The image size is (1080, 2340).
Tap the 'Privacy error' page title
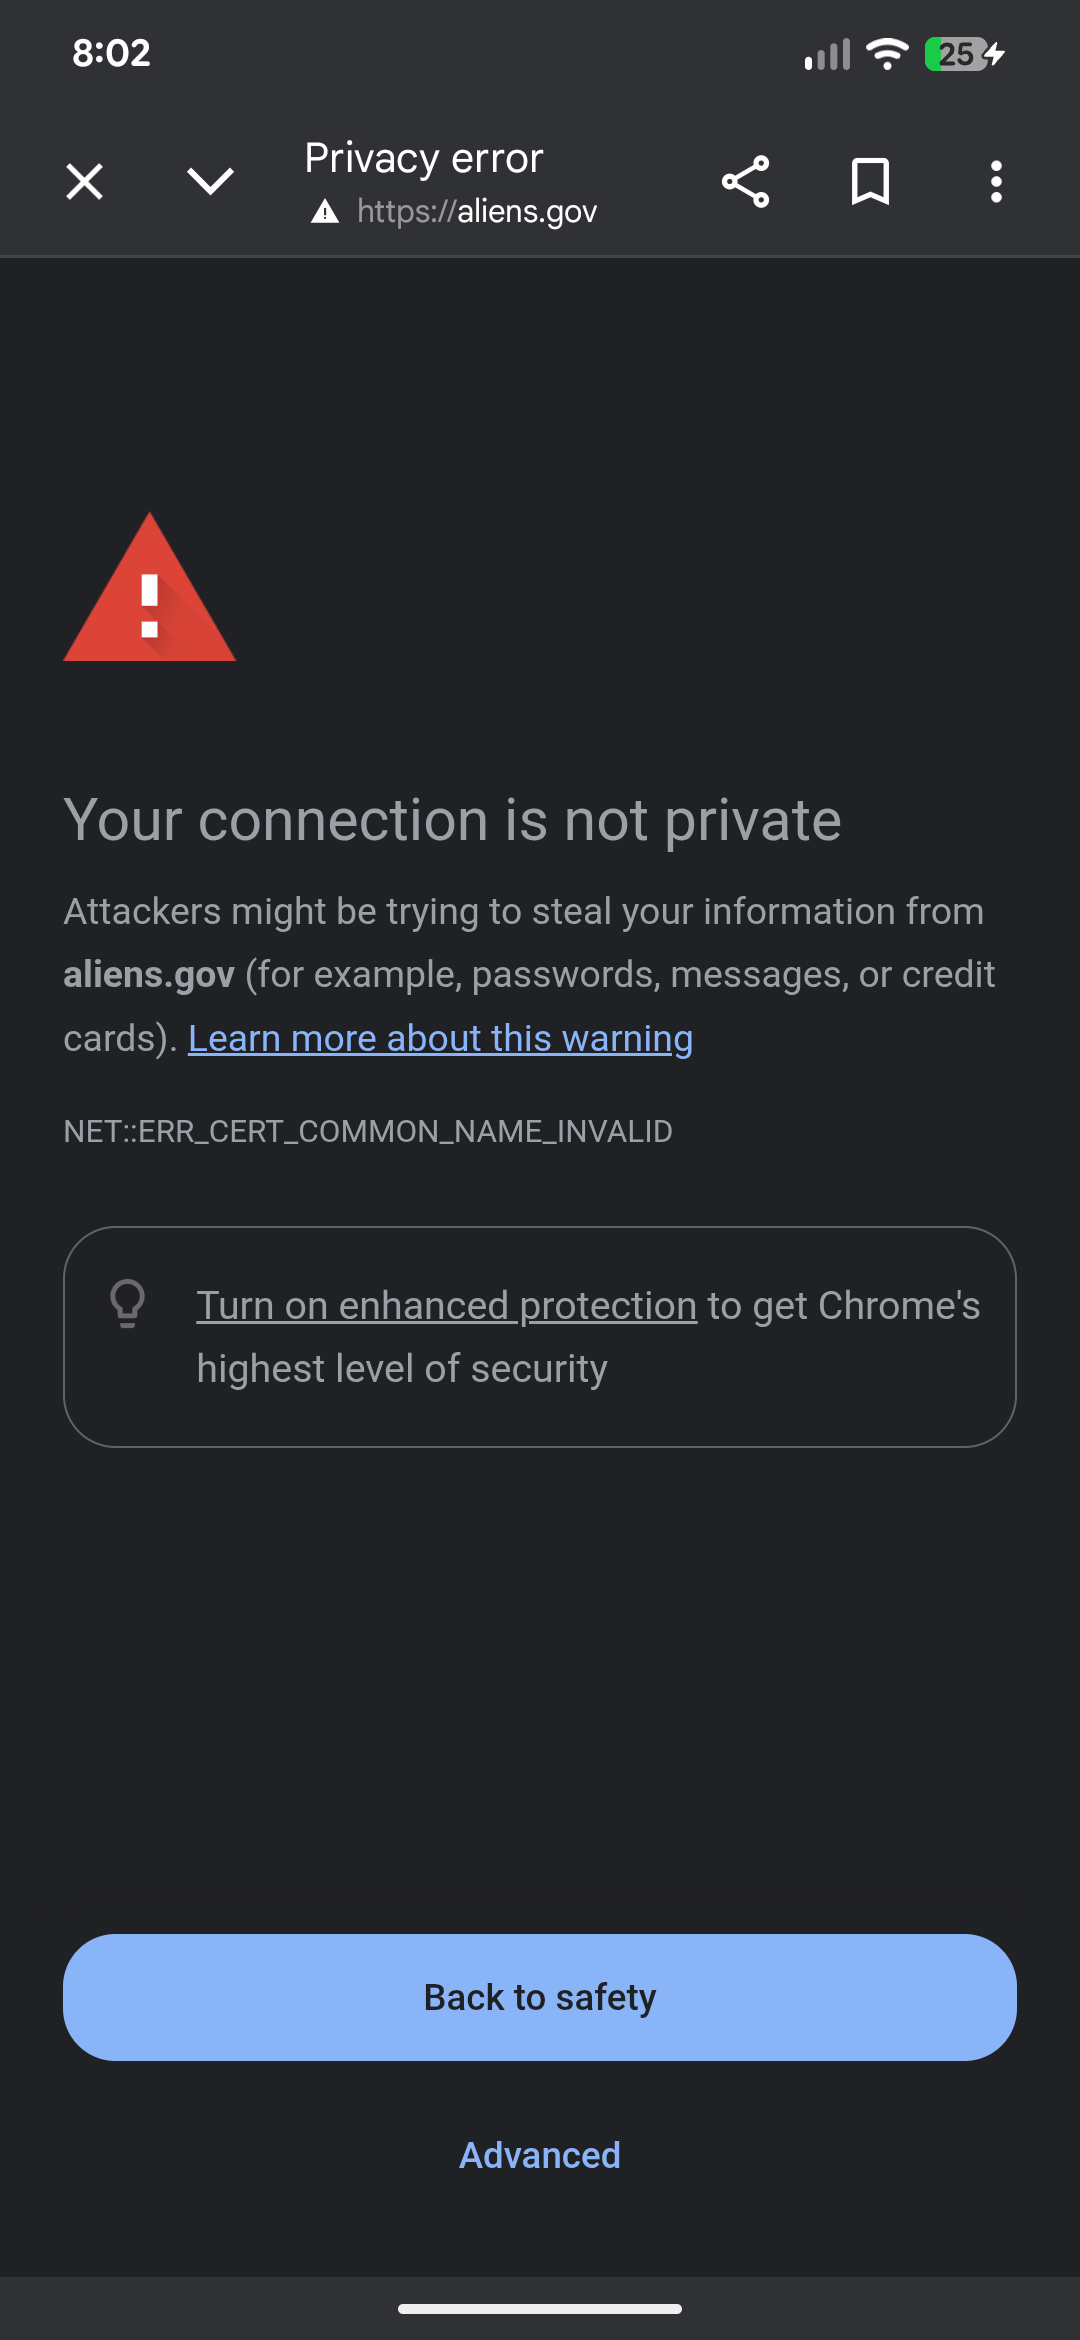(x=424, y=158)
